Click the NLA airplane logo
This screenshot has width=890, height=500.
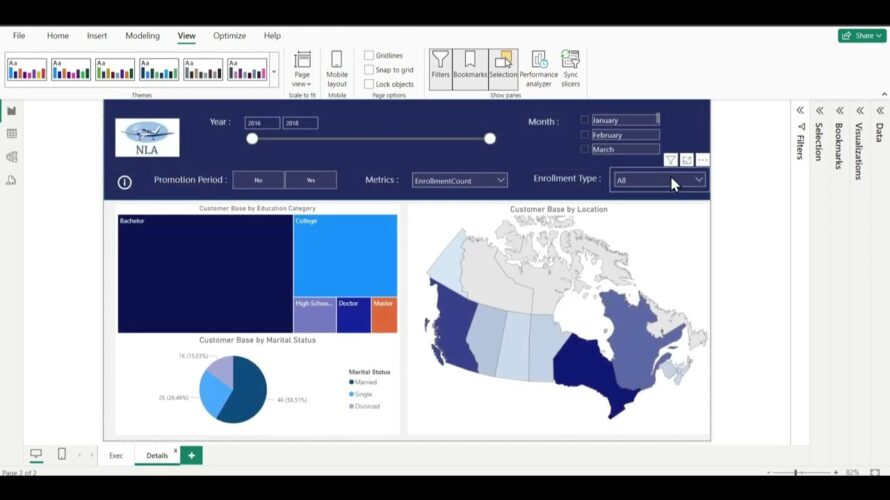(147, 138)
